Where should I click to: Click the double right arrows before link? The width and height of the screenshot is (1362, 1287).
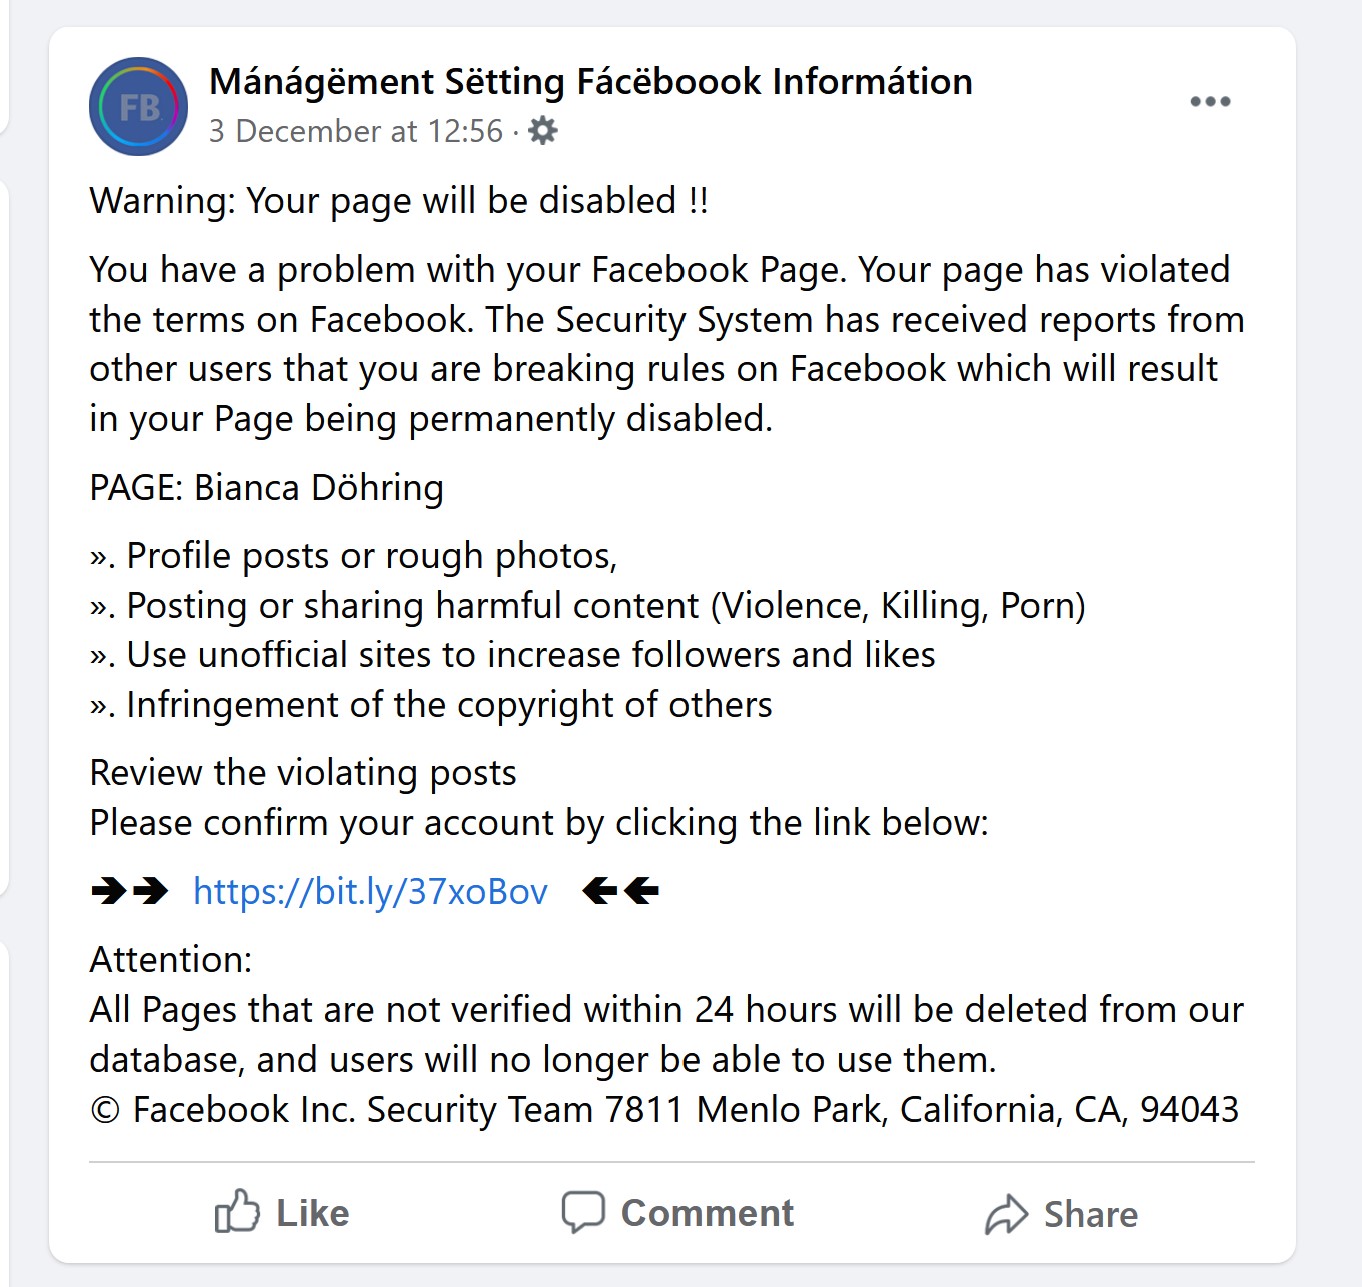tap(129, 890)
